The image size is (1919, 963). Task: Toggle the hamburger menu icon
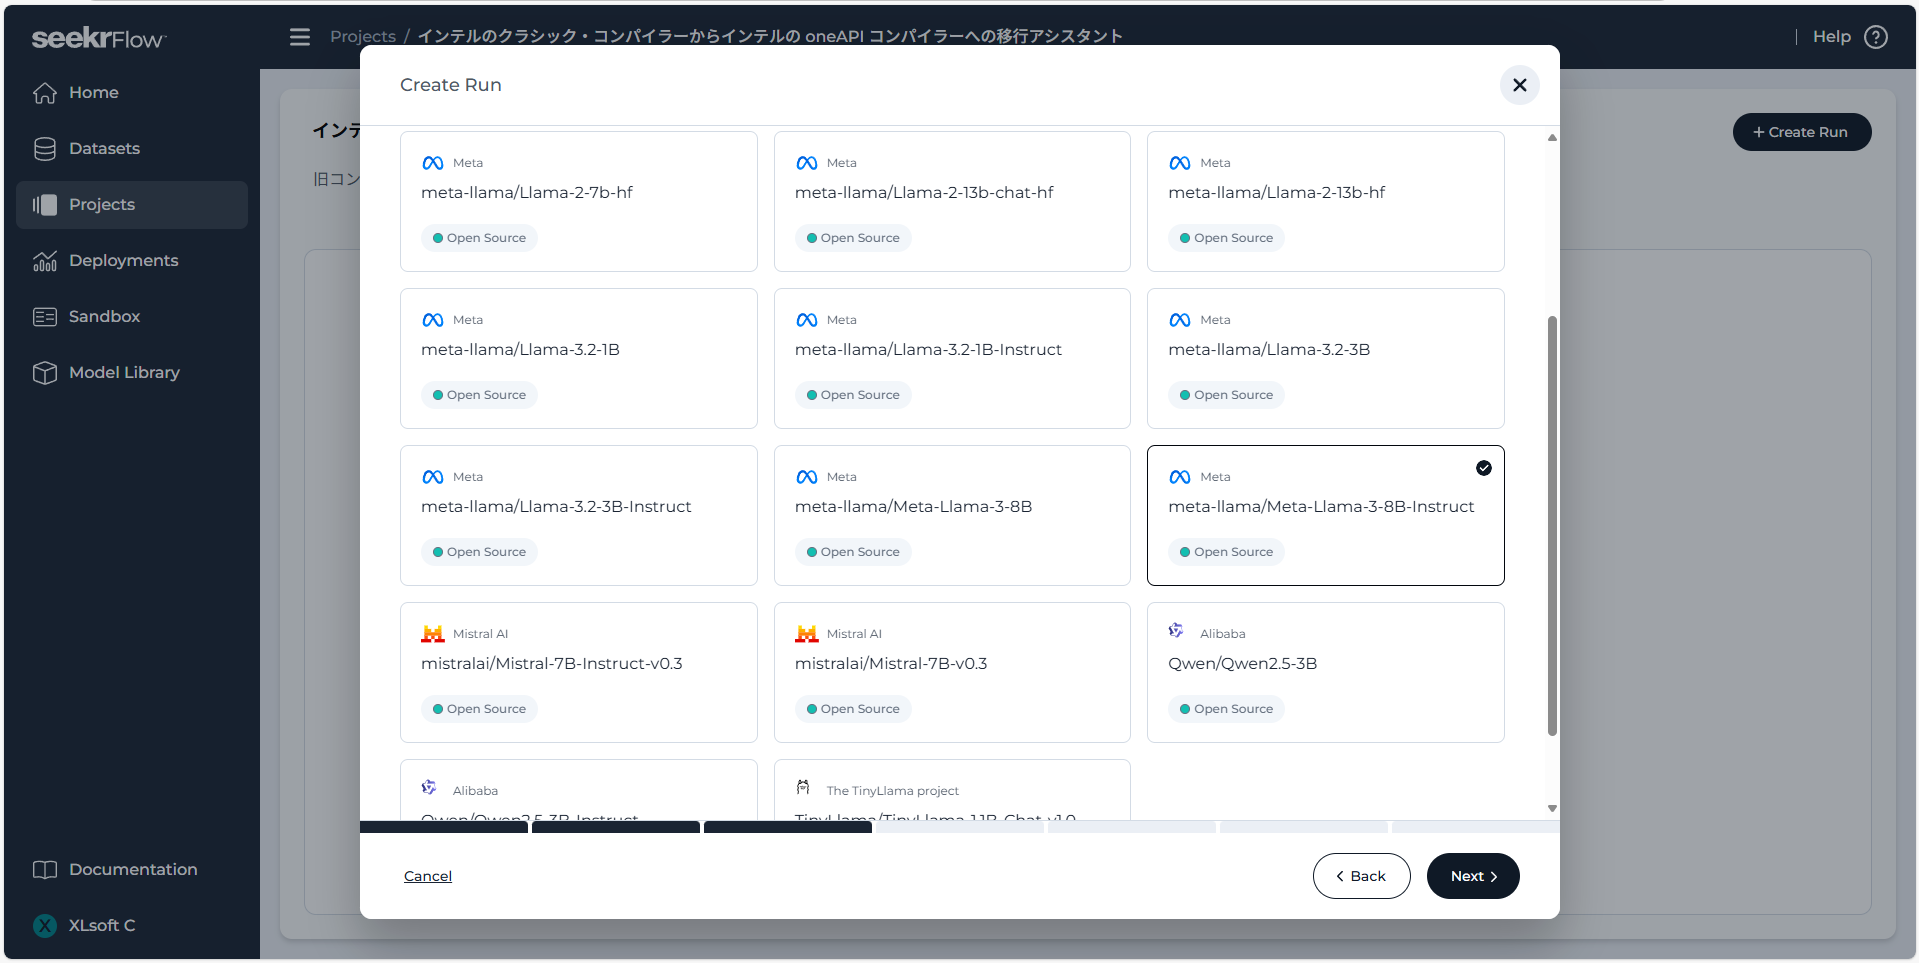(x=300, y=37)
